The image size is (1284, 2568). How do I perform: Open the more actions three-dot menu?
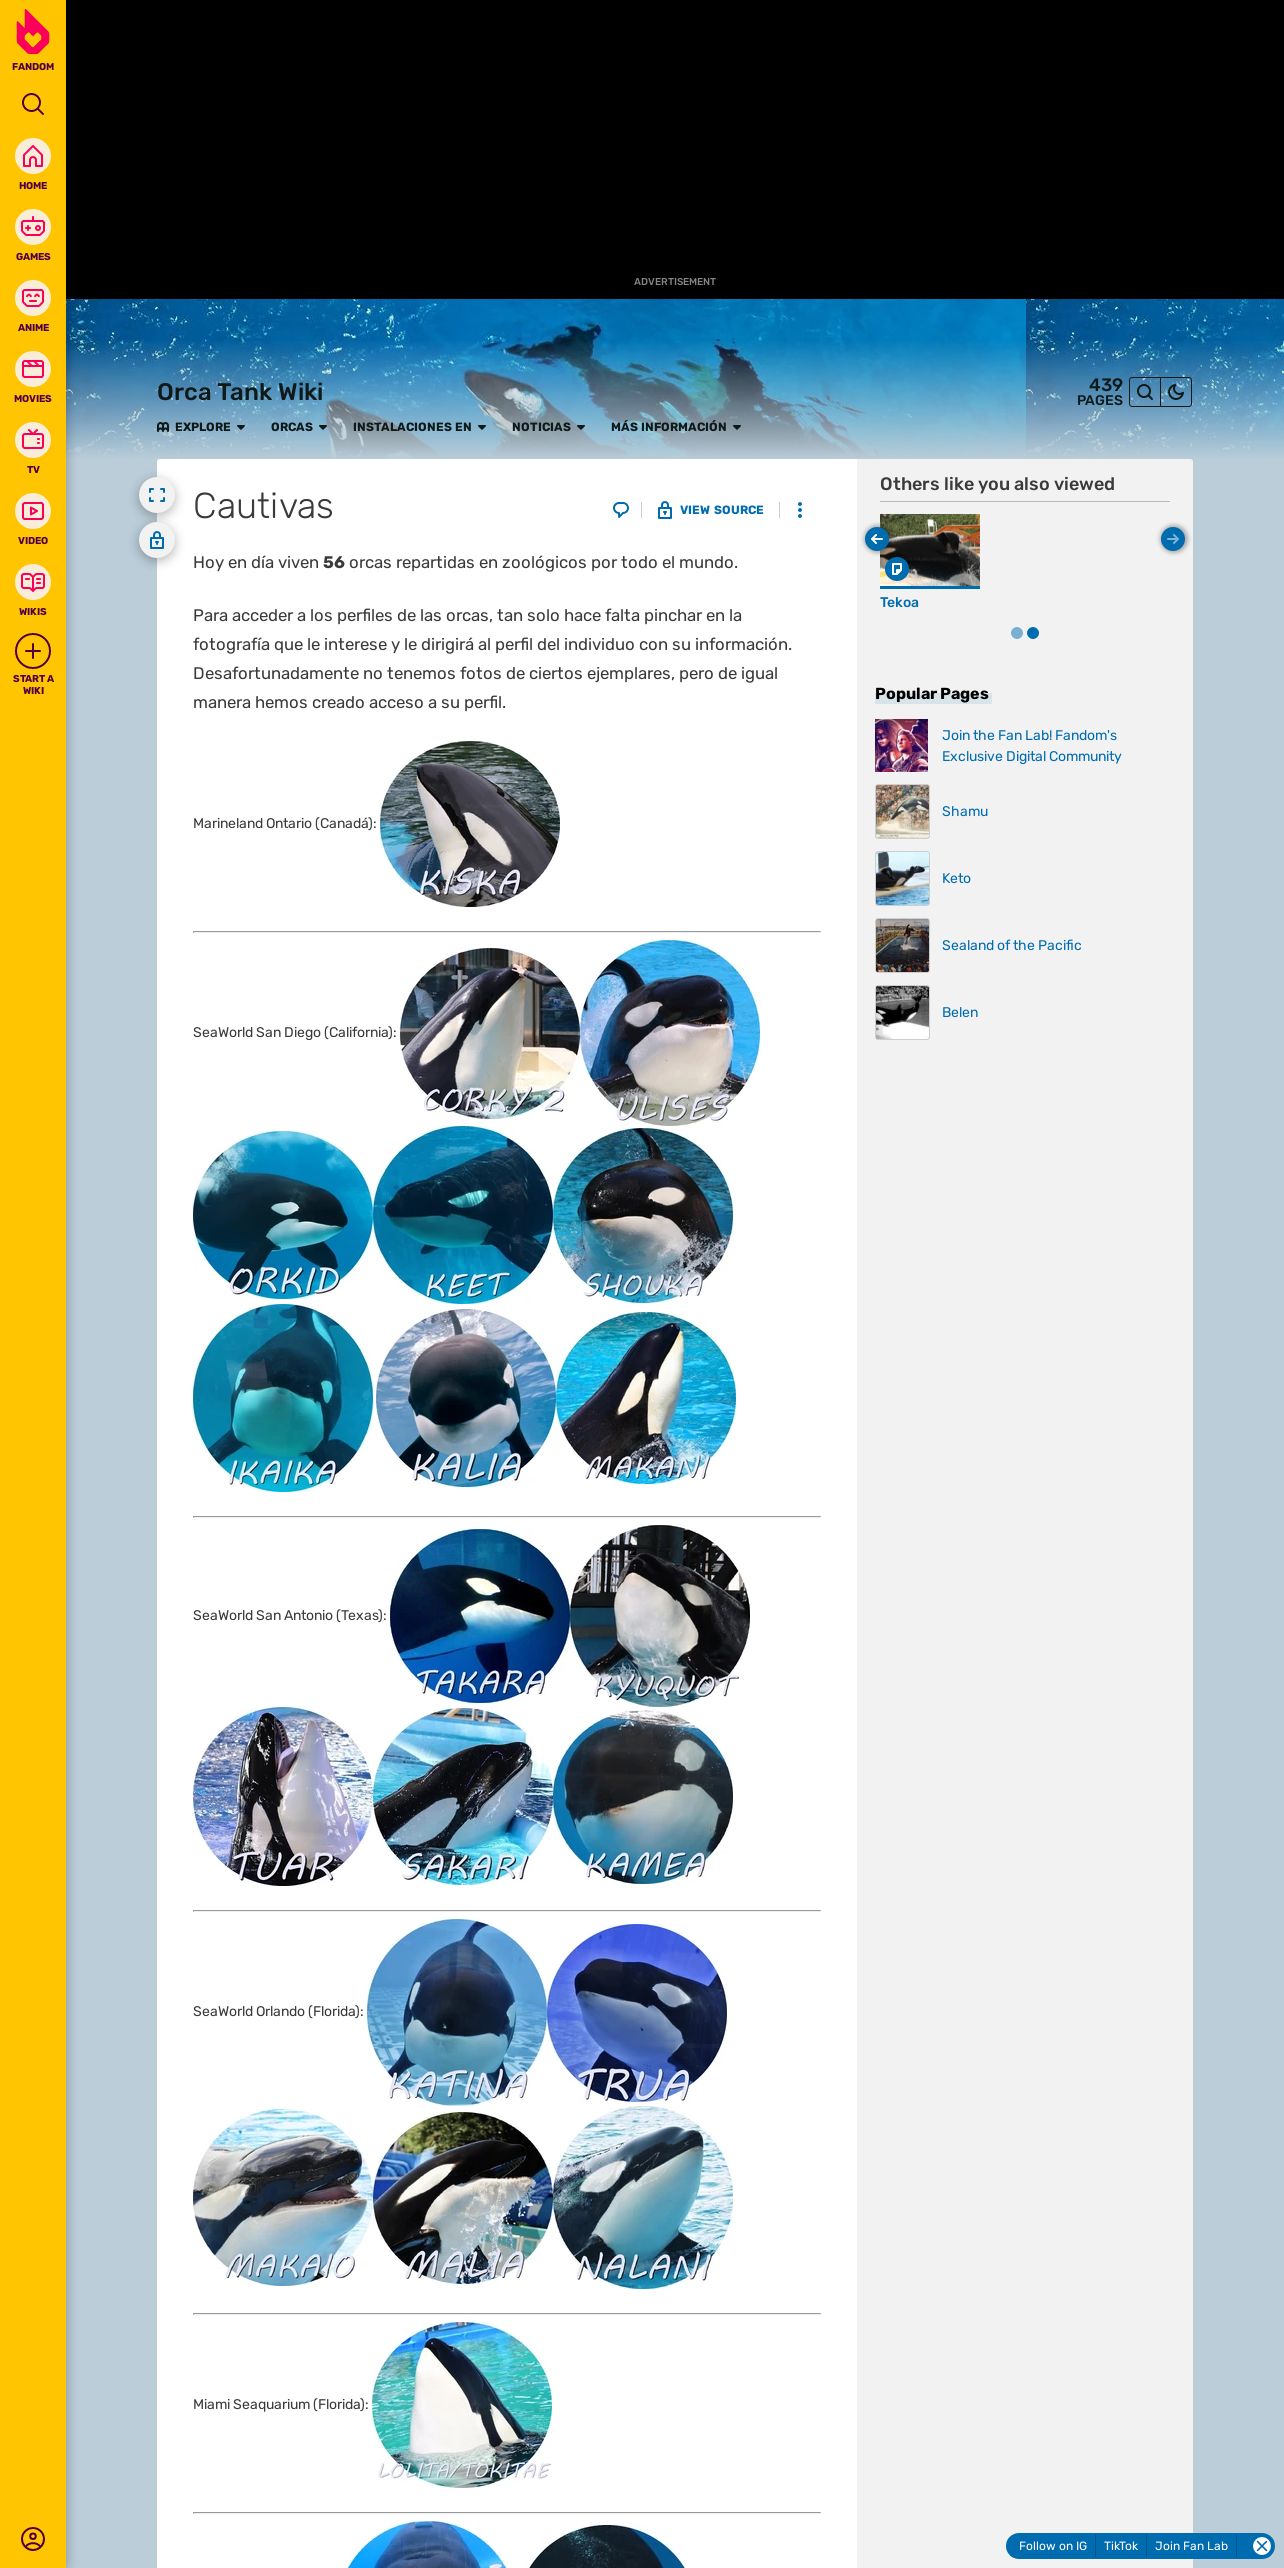pos(799,510)
